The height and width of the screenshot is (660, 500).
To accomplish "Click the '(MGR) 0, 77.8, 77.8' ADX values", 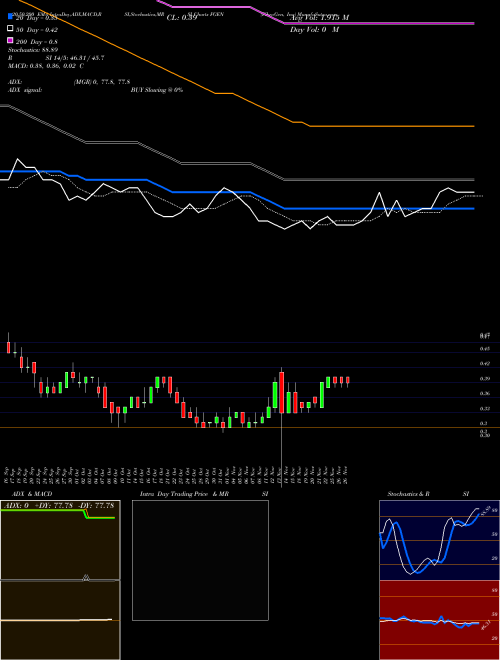I will tap(101, 82).
